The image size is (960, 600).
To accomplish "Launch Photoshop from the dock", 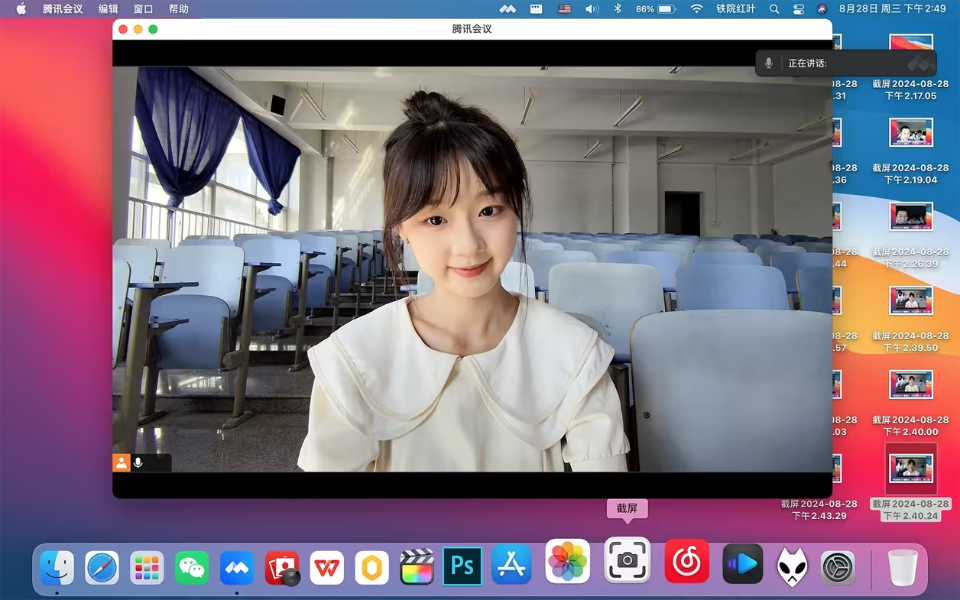I will coord(462,566).
